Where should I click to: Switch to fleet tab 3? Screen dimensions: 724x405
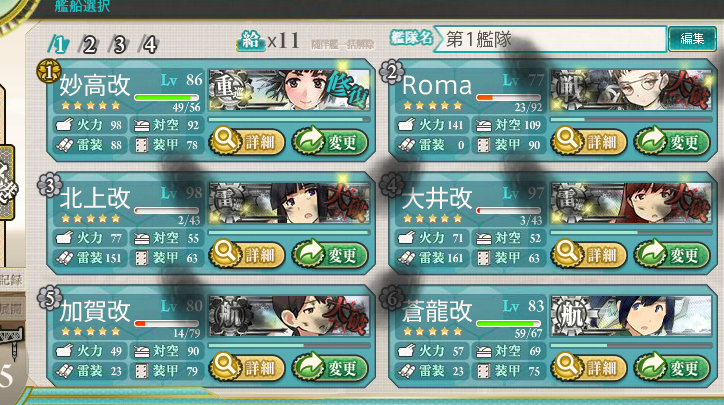click(x=118, y=45)
